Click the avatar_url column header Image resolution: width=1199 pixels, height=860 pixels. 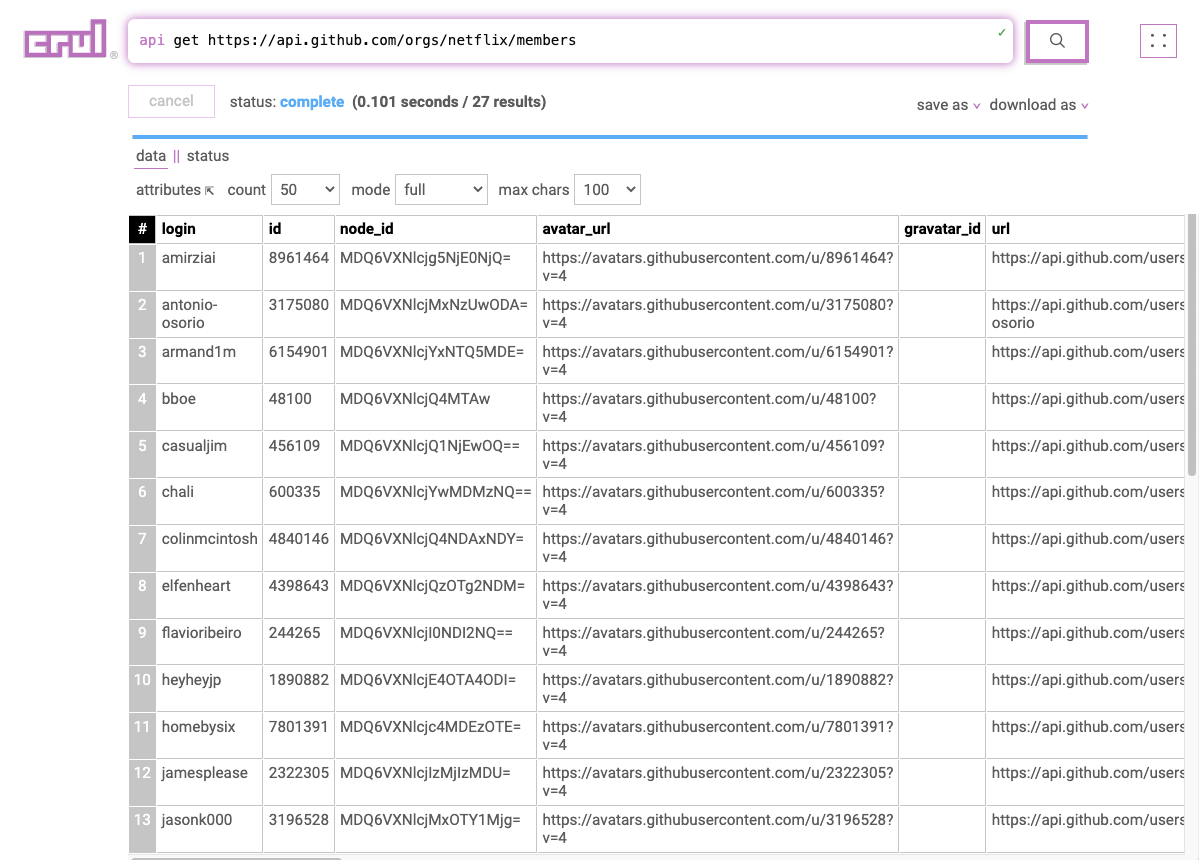click(717, 229)
